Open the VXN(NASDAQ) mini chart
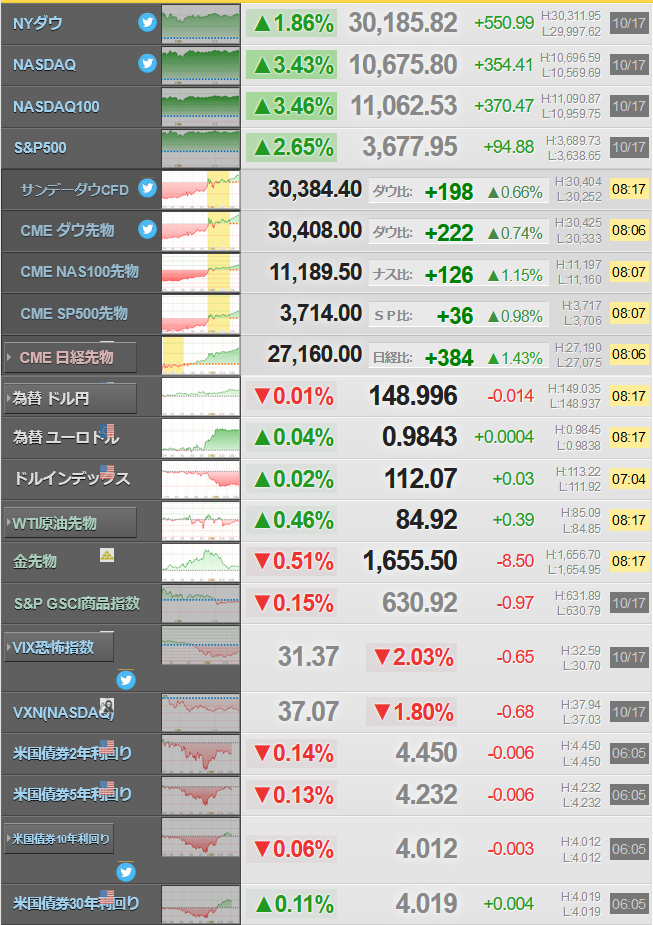 (201, 713)
